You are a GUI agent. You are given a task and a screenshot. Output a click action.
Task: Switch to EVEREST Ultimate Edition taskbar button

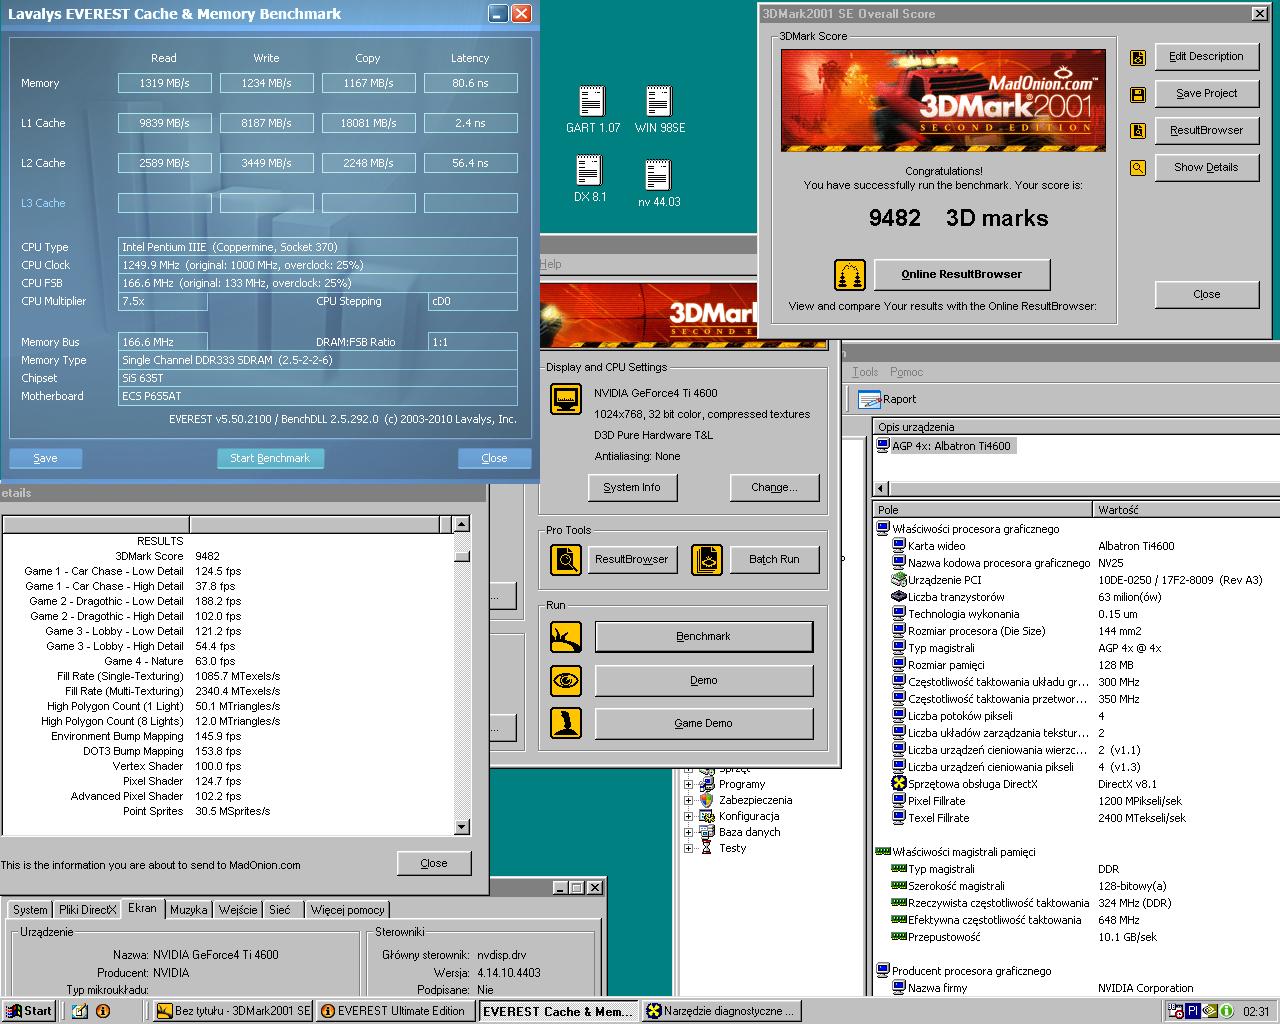click(396, 1011)
